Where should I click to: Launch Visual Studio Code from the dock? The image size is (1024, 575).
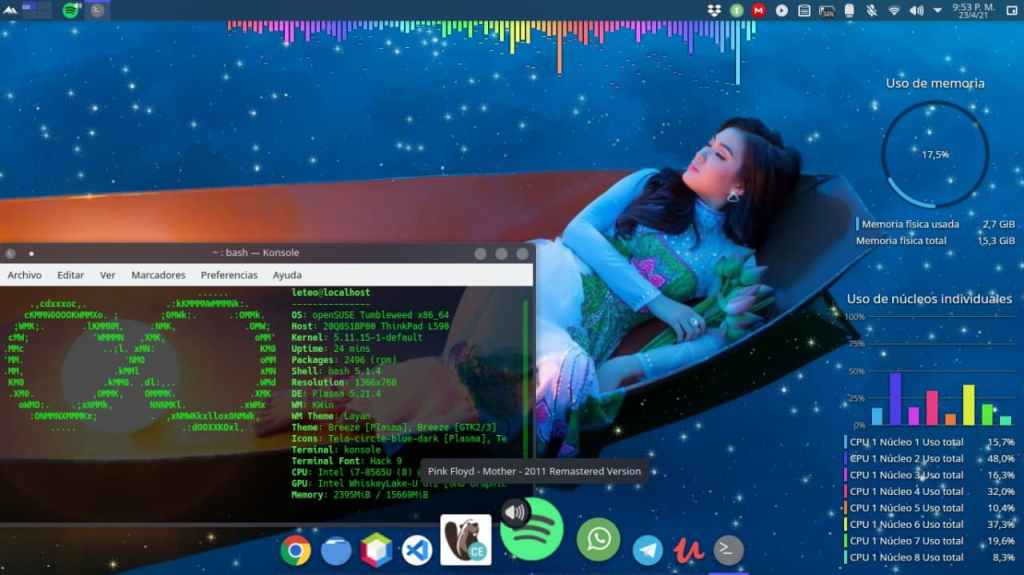click(x=416, y=549)
